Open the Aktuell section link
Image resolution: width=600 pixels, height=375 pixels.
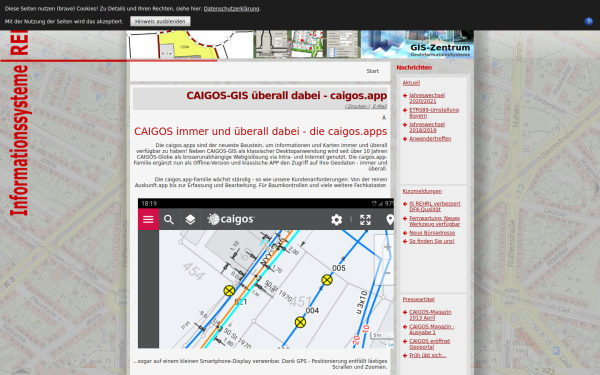click(x=411, y=83)
